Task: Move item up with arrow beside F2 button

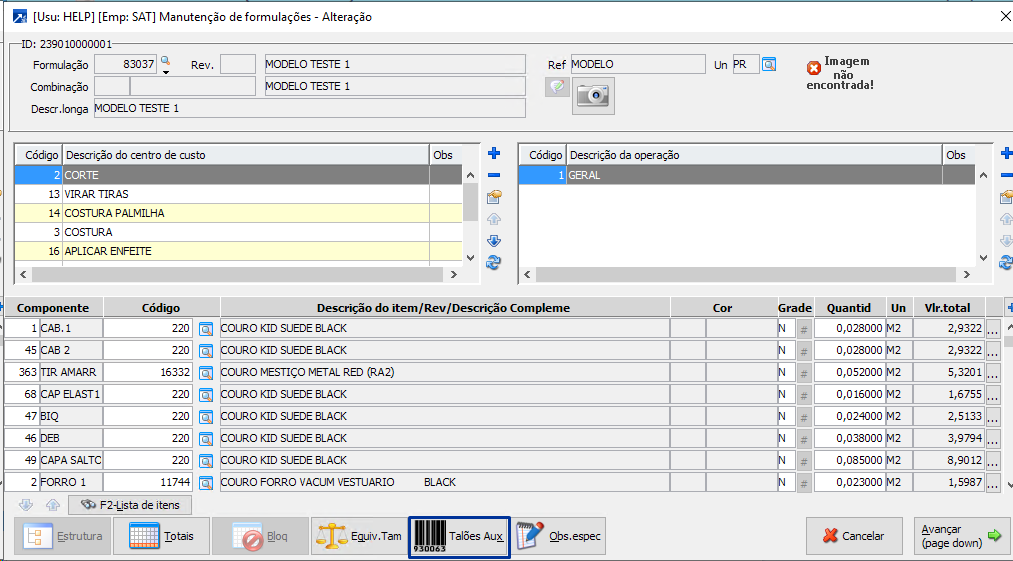Action: point(53,505)
